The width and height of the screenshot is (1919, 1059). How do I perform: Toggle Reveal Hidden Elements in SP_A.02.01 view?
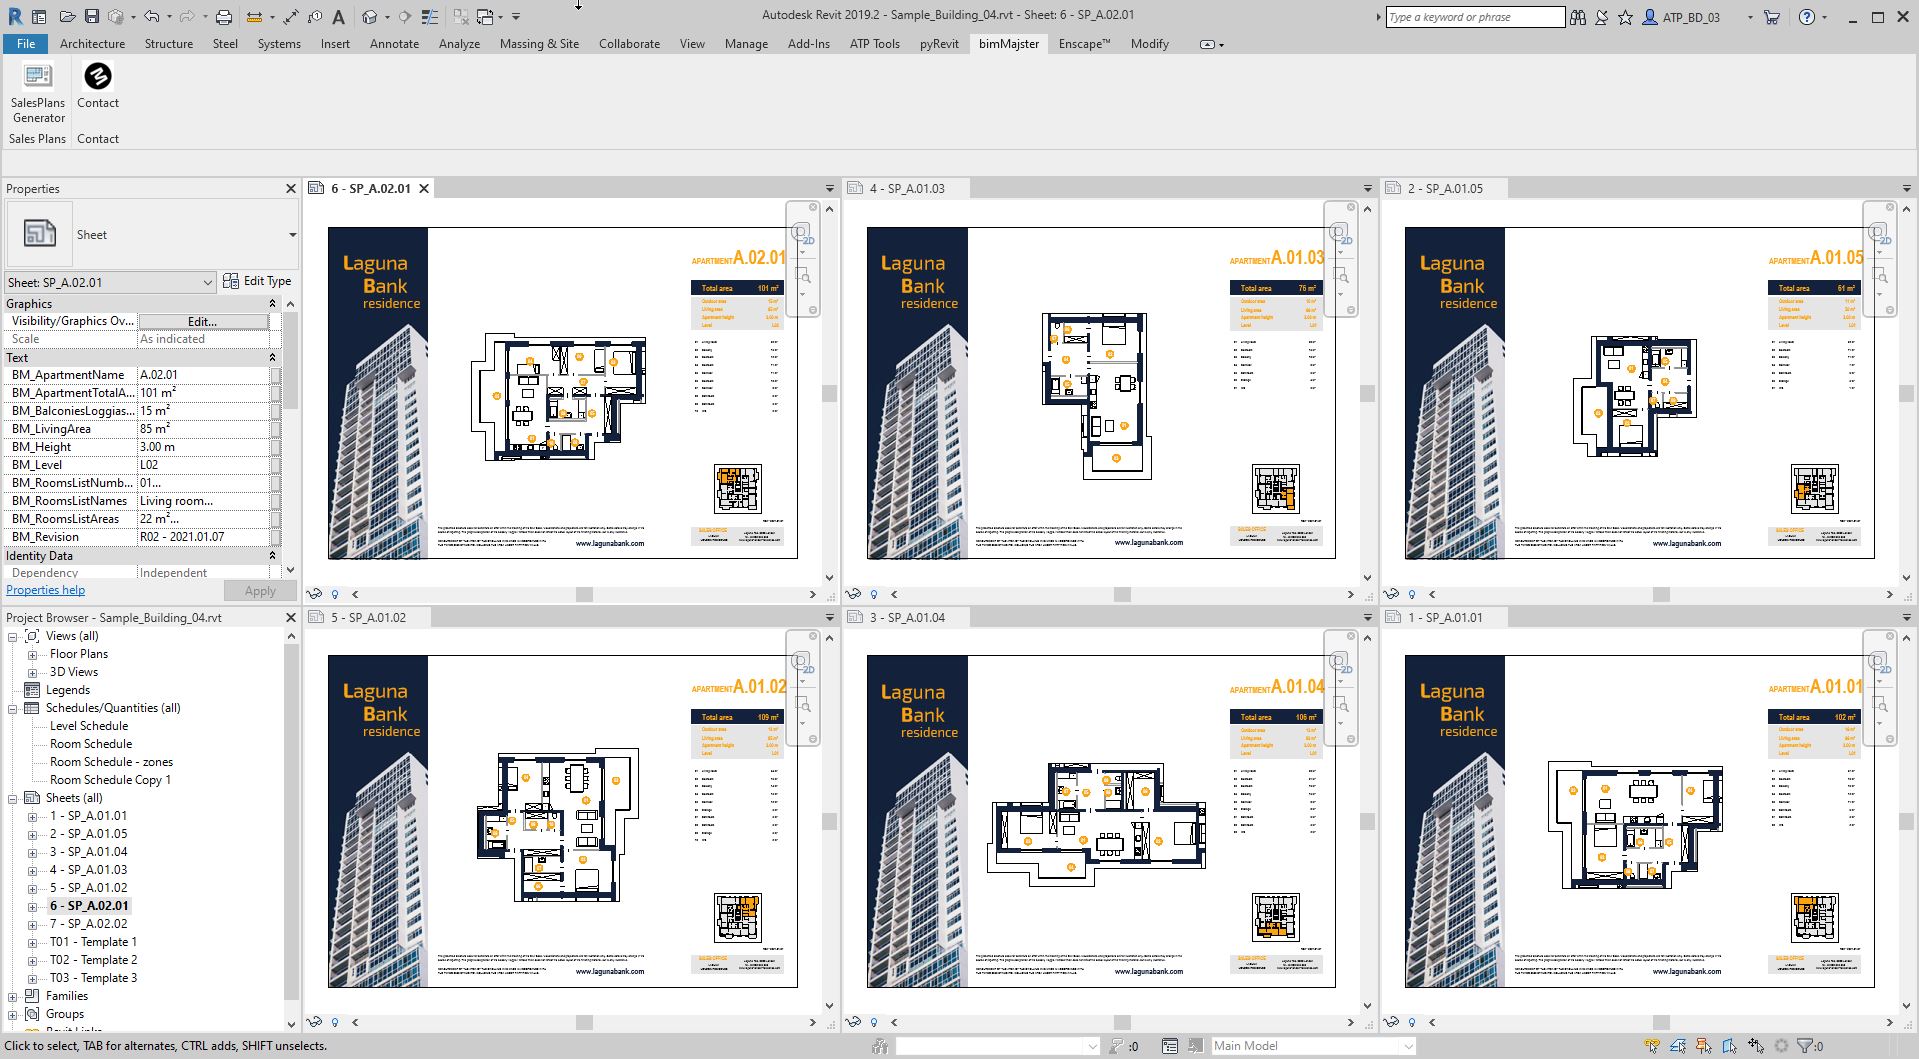point(335,594)
